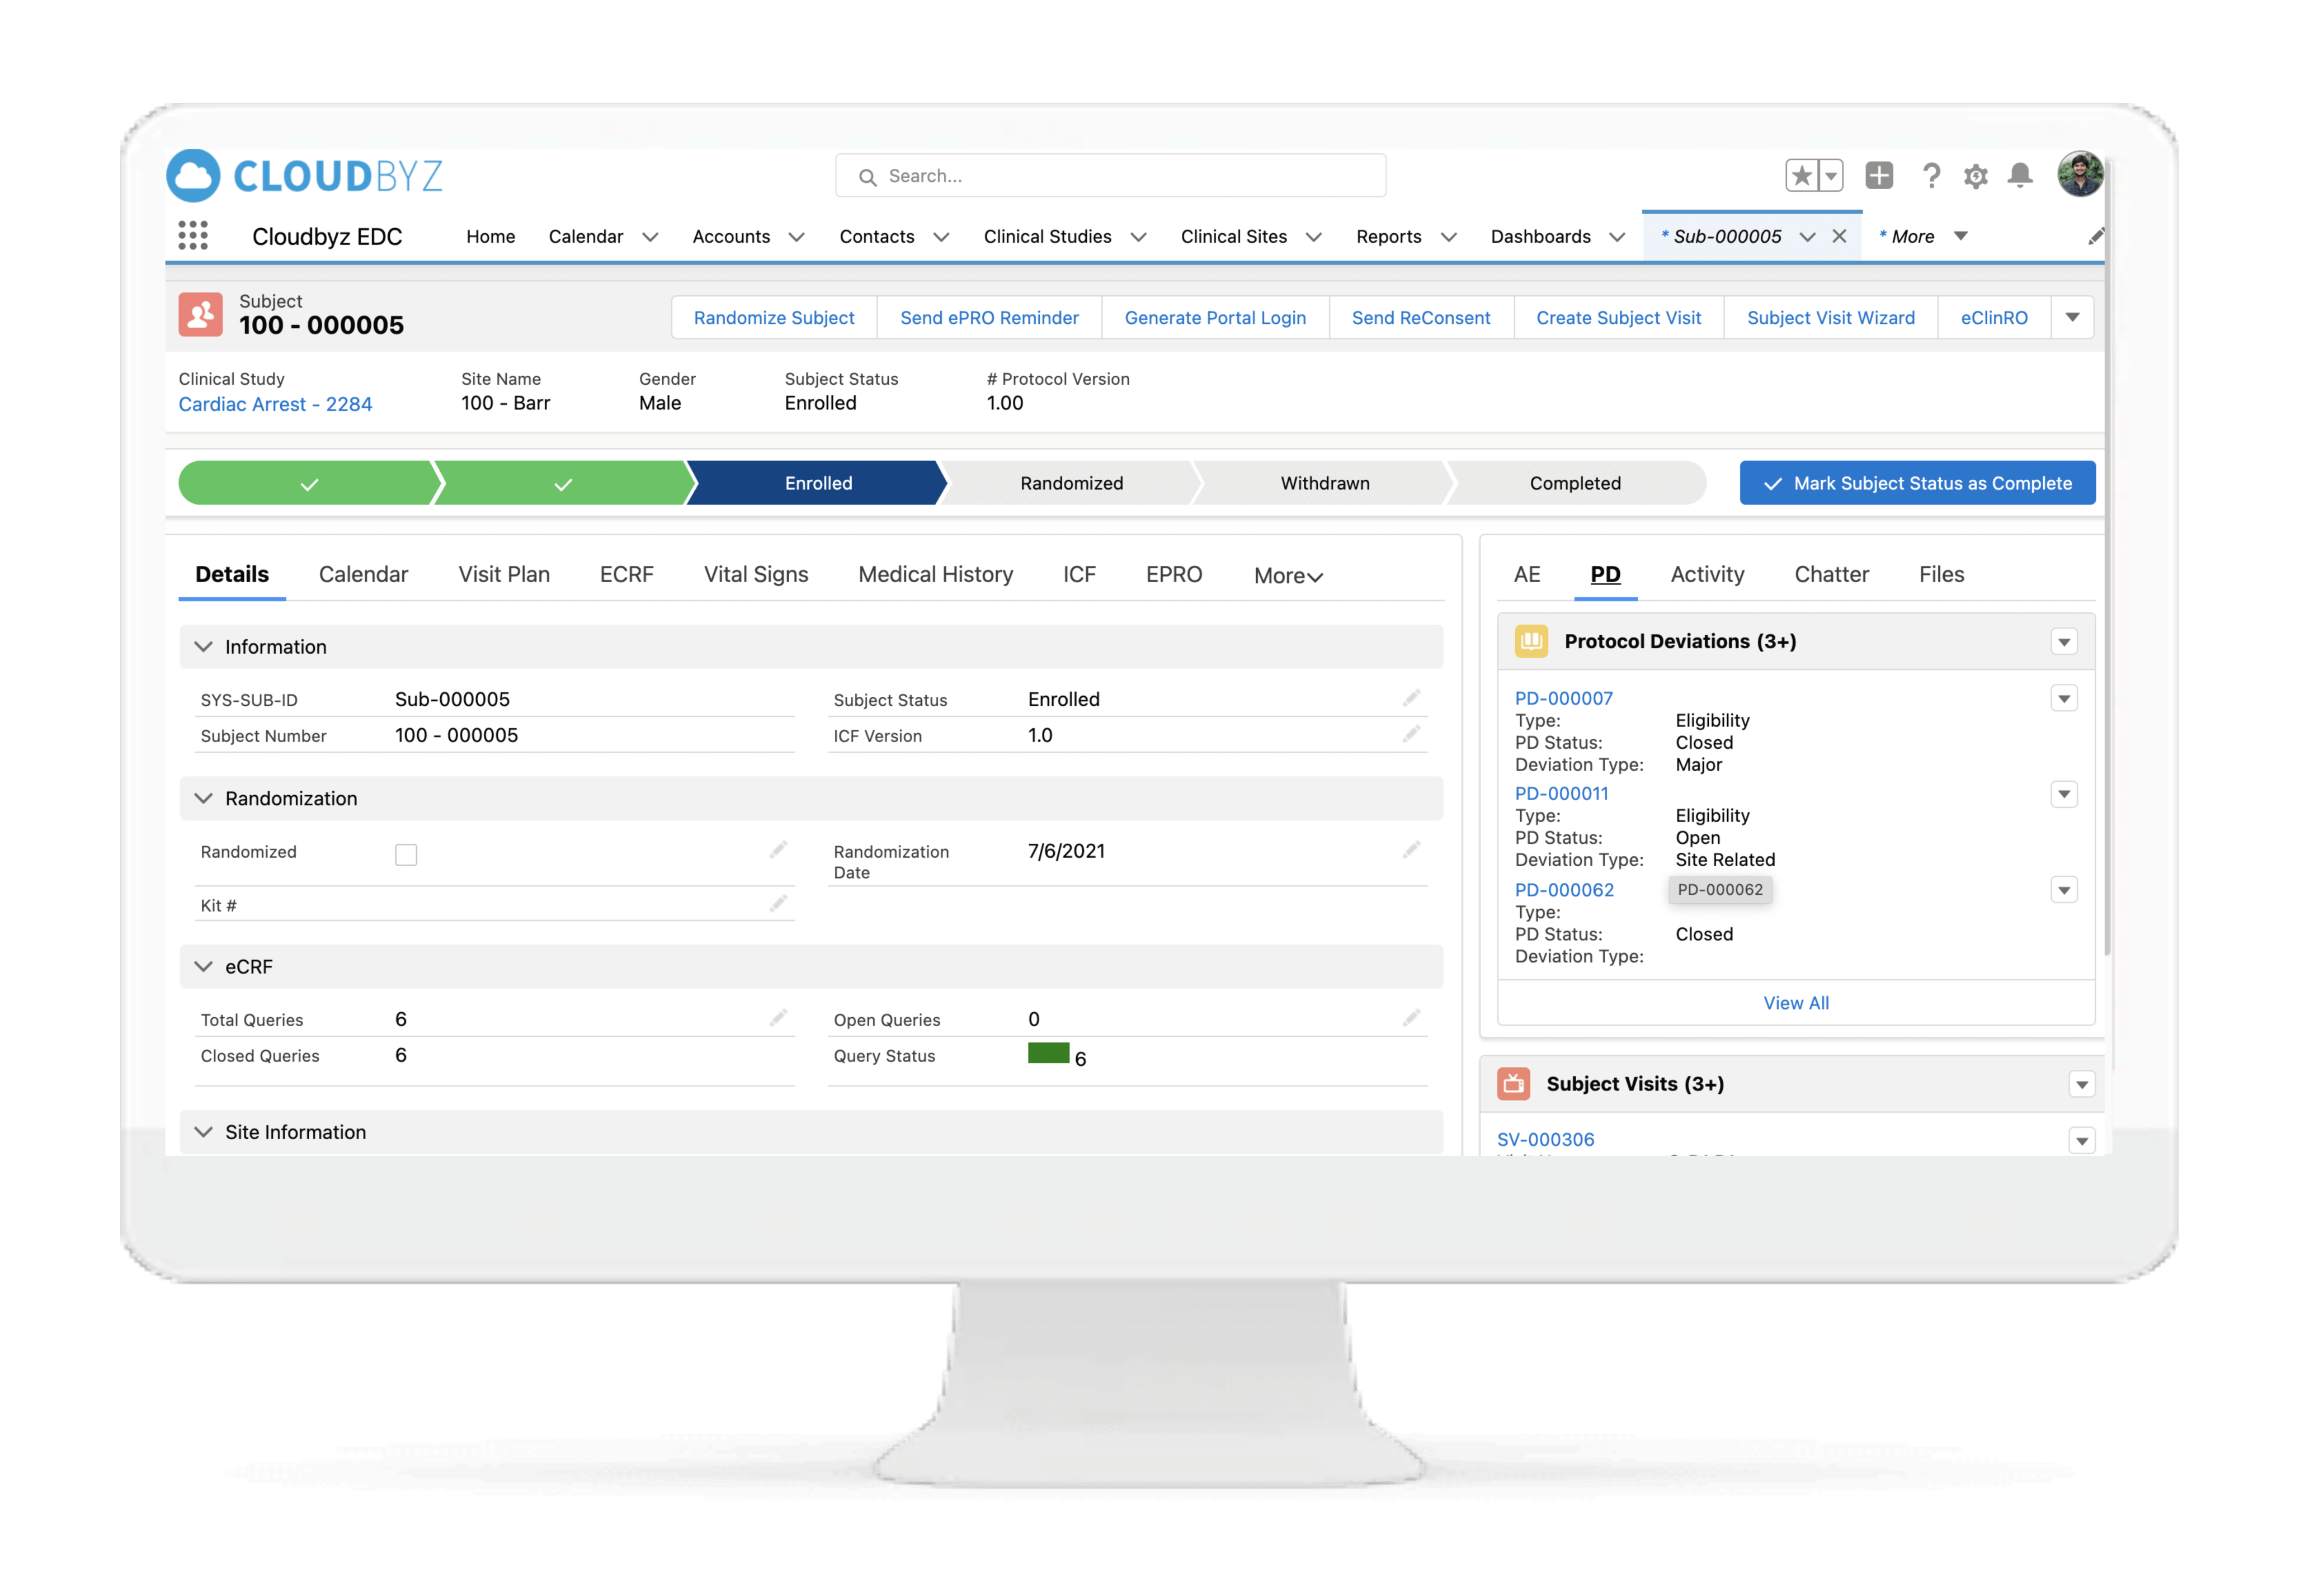
Task: Edit Subject Status with its pencil icon
Action: point(1411,698)
